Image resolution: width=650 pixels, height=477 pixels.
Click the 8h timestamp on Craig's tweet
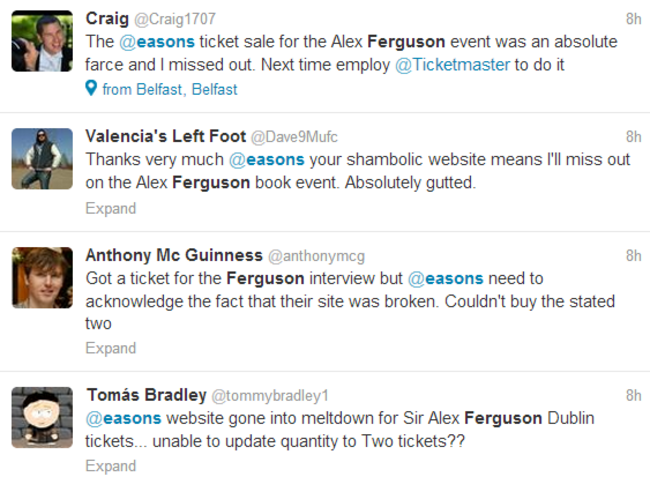(x=633, y=19)
